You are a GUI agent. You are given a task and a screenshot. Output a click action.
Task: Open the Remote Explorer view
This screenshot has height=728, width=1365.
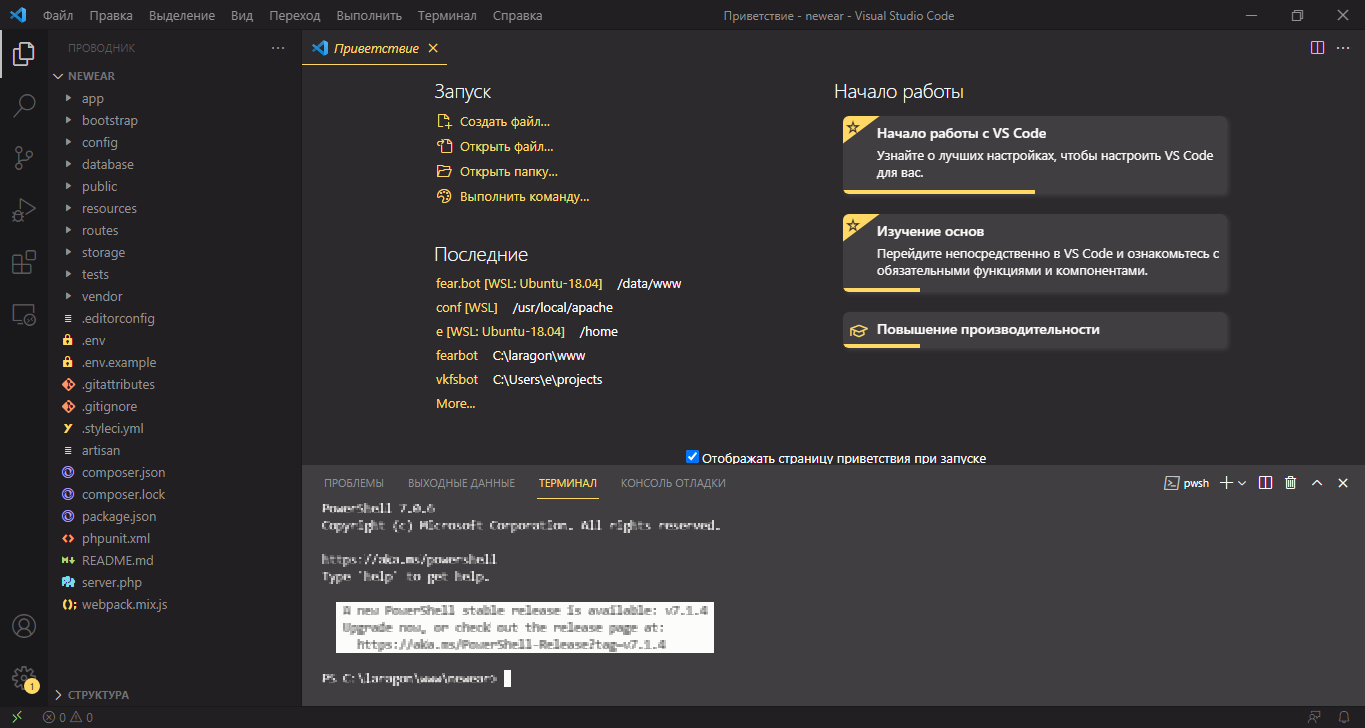point(24,314)
